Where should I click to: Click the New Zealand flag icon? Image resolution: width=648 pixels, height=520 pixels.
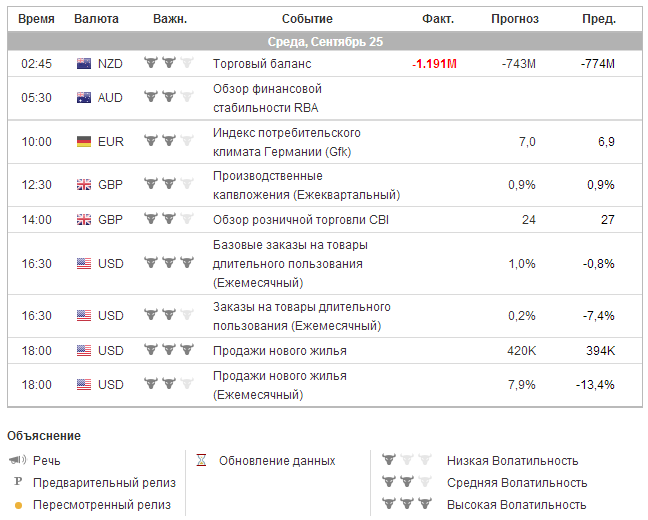(84, 64)
